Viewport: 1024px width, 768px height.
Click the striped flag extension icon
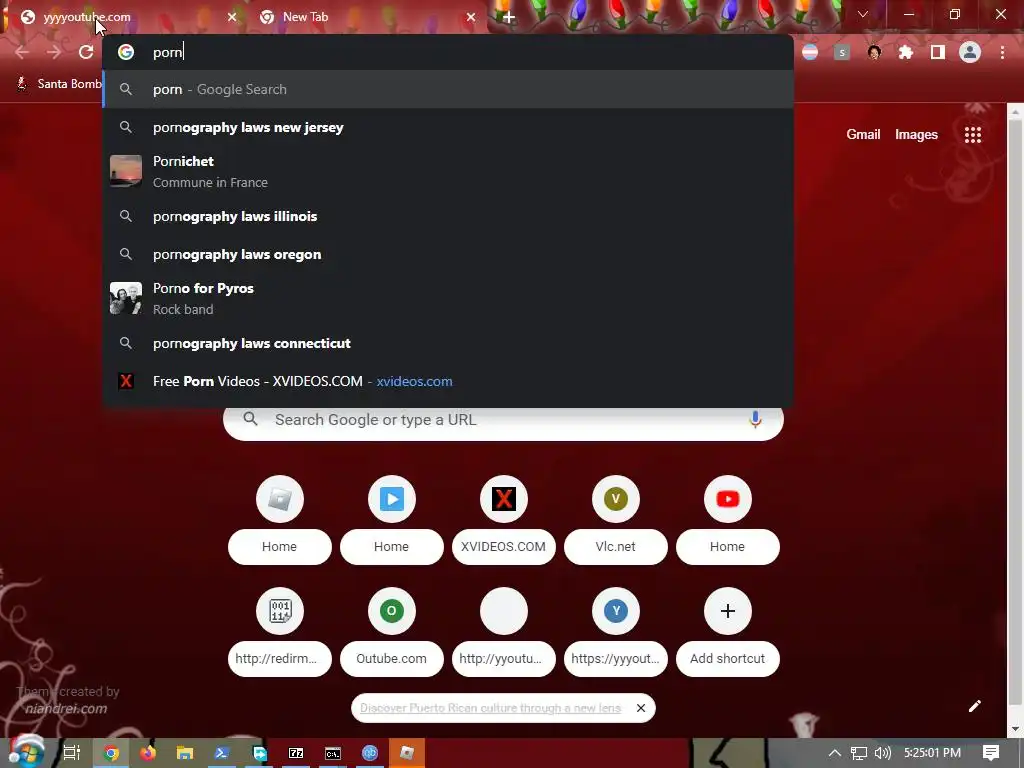click(810, 52)
